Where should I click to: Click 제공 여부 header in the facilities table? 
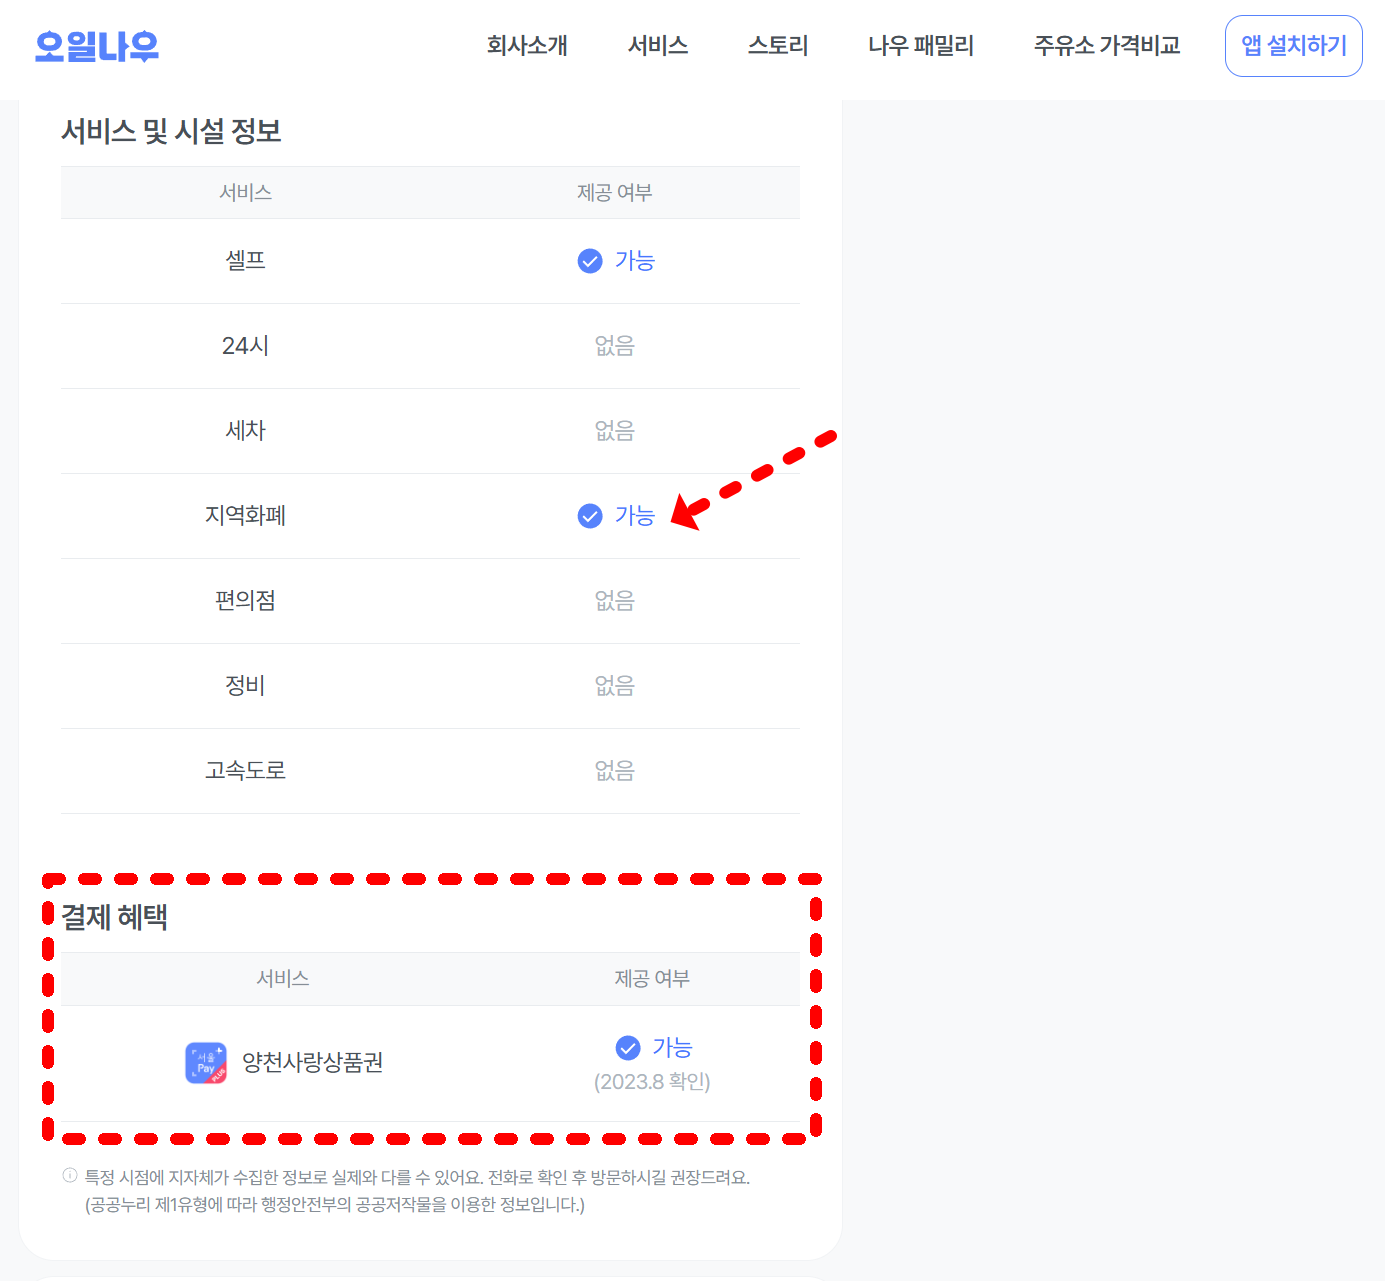(615, 193)
